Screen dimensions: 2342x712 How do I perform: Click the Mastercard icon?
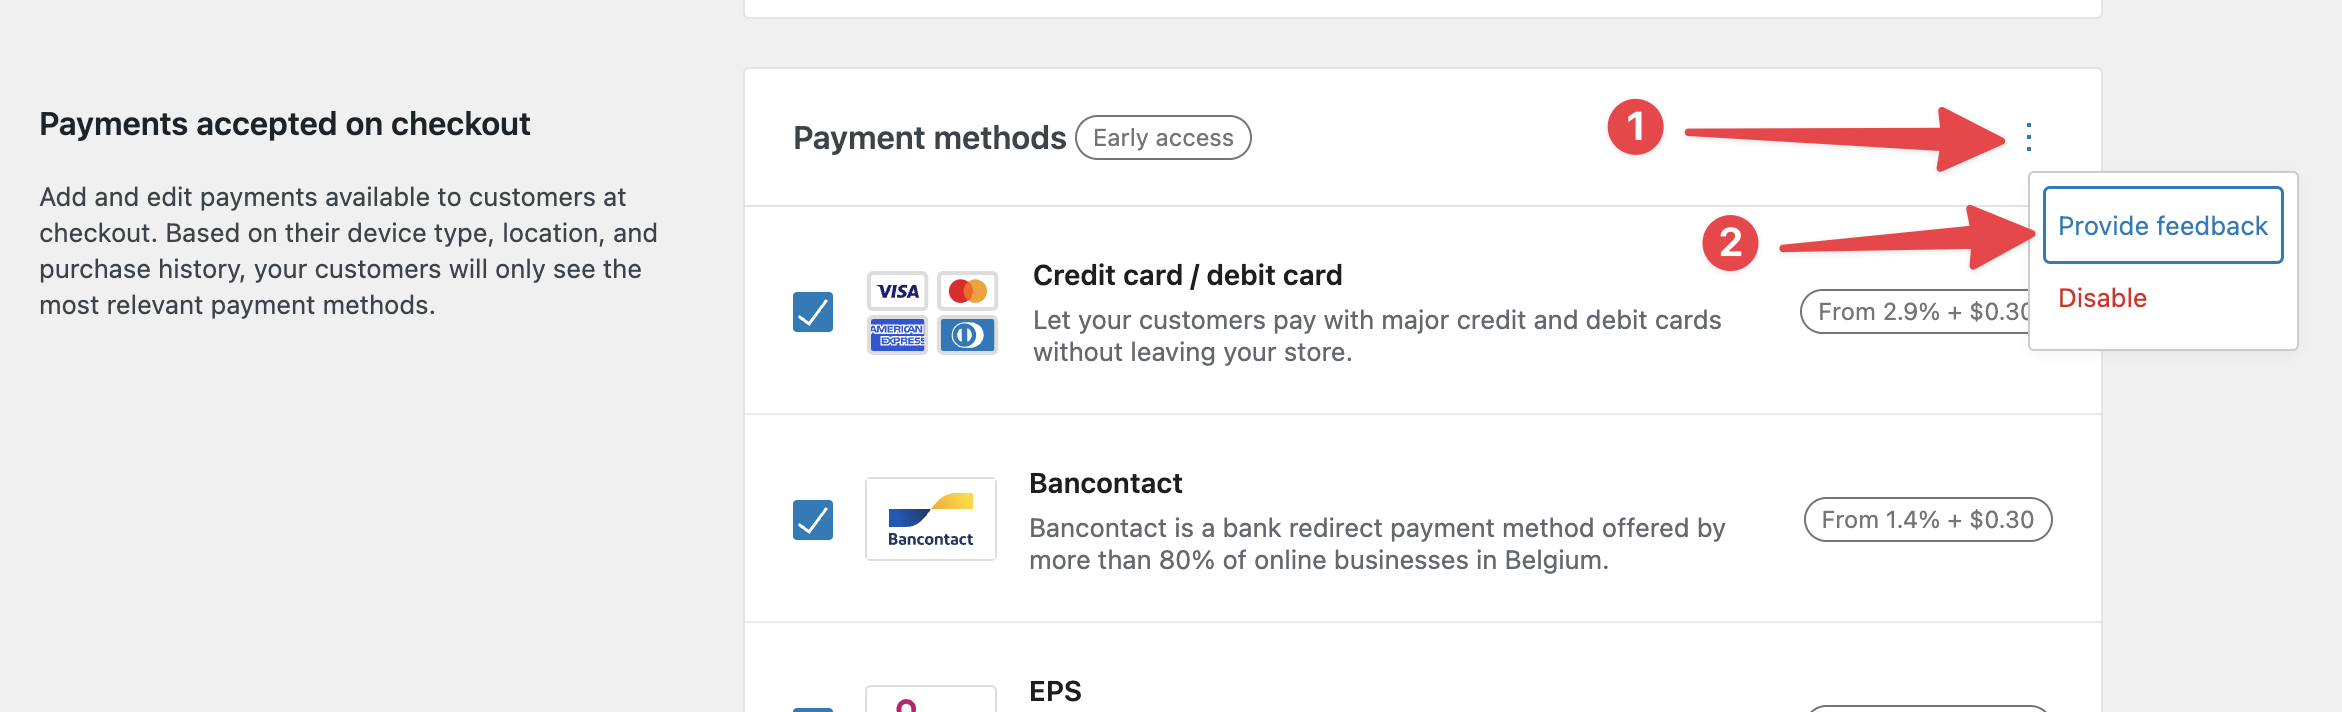[x=967, y=291]
